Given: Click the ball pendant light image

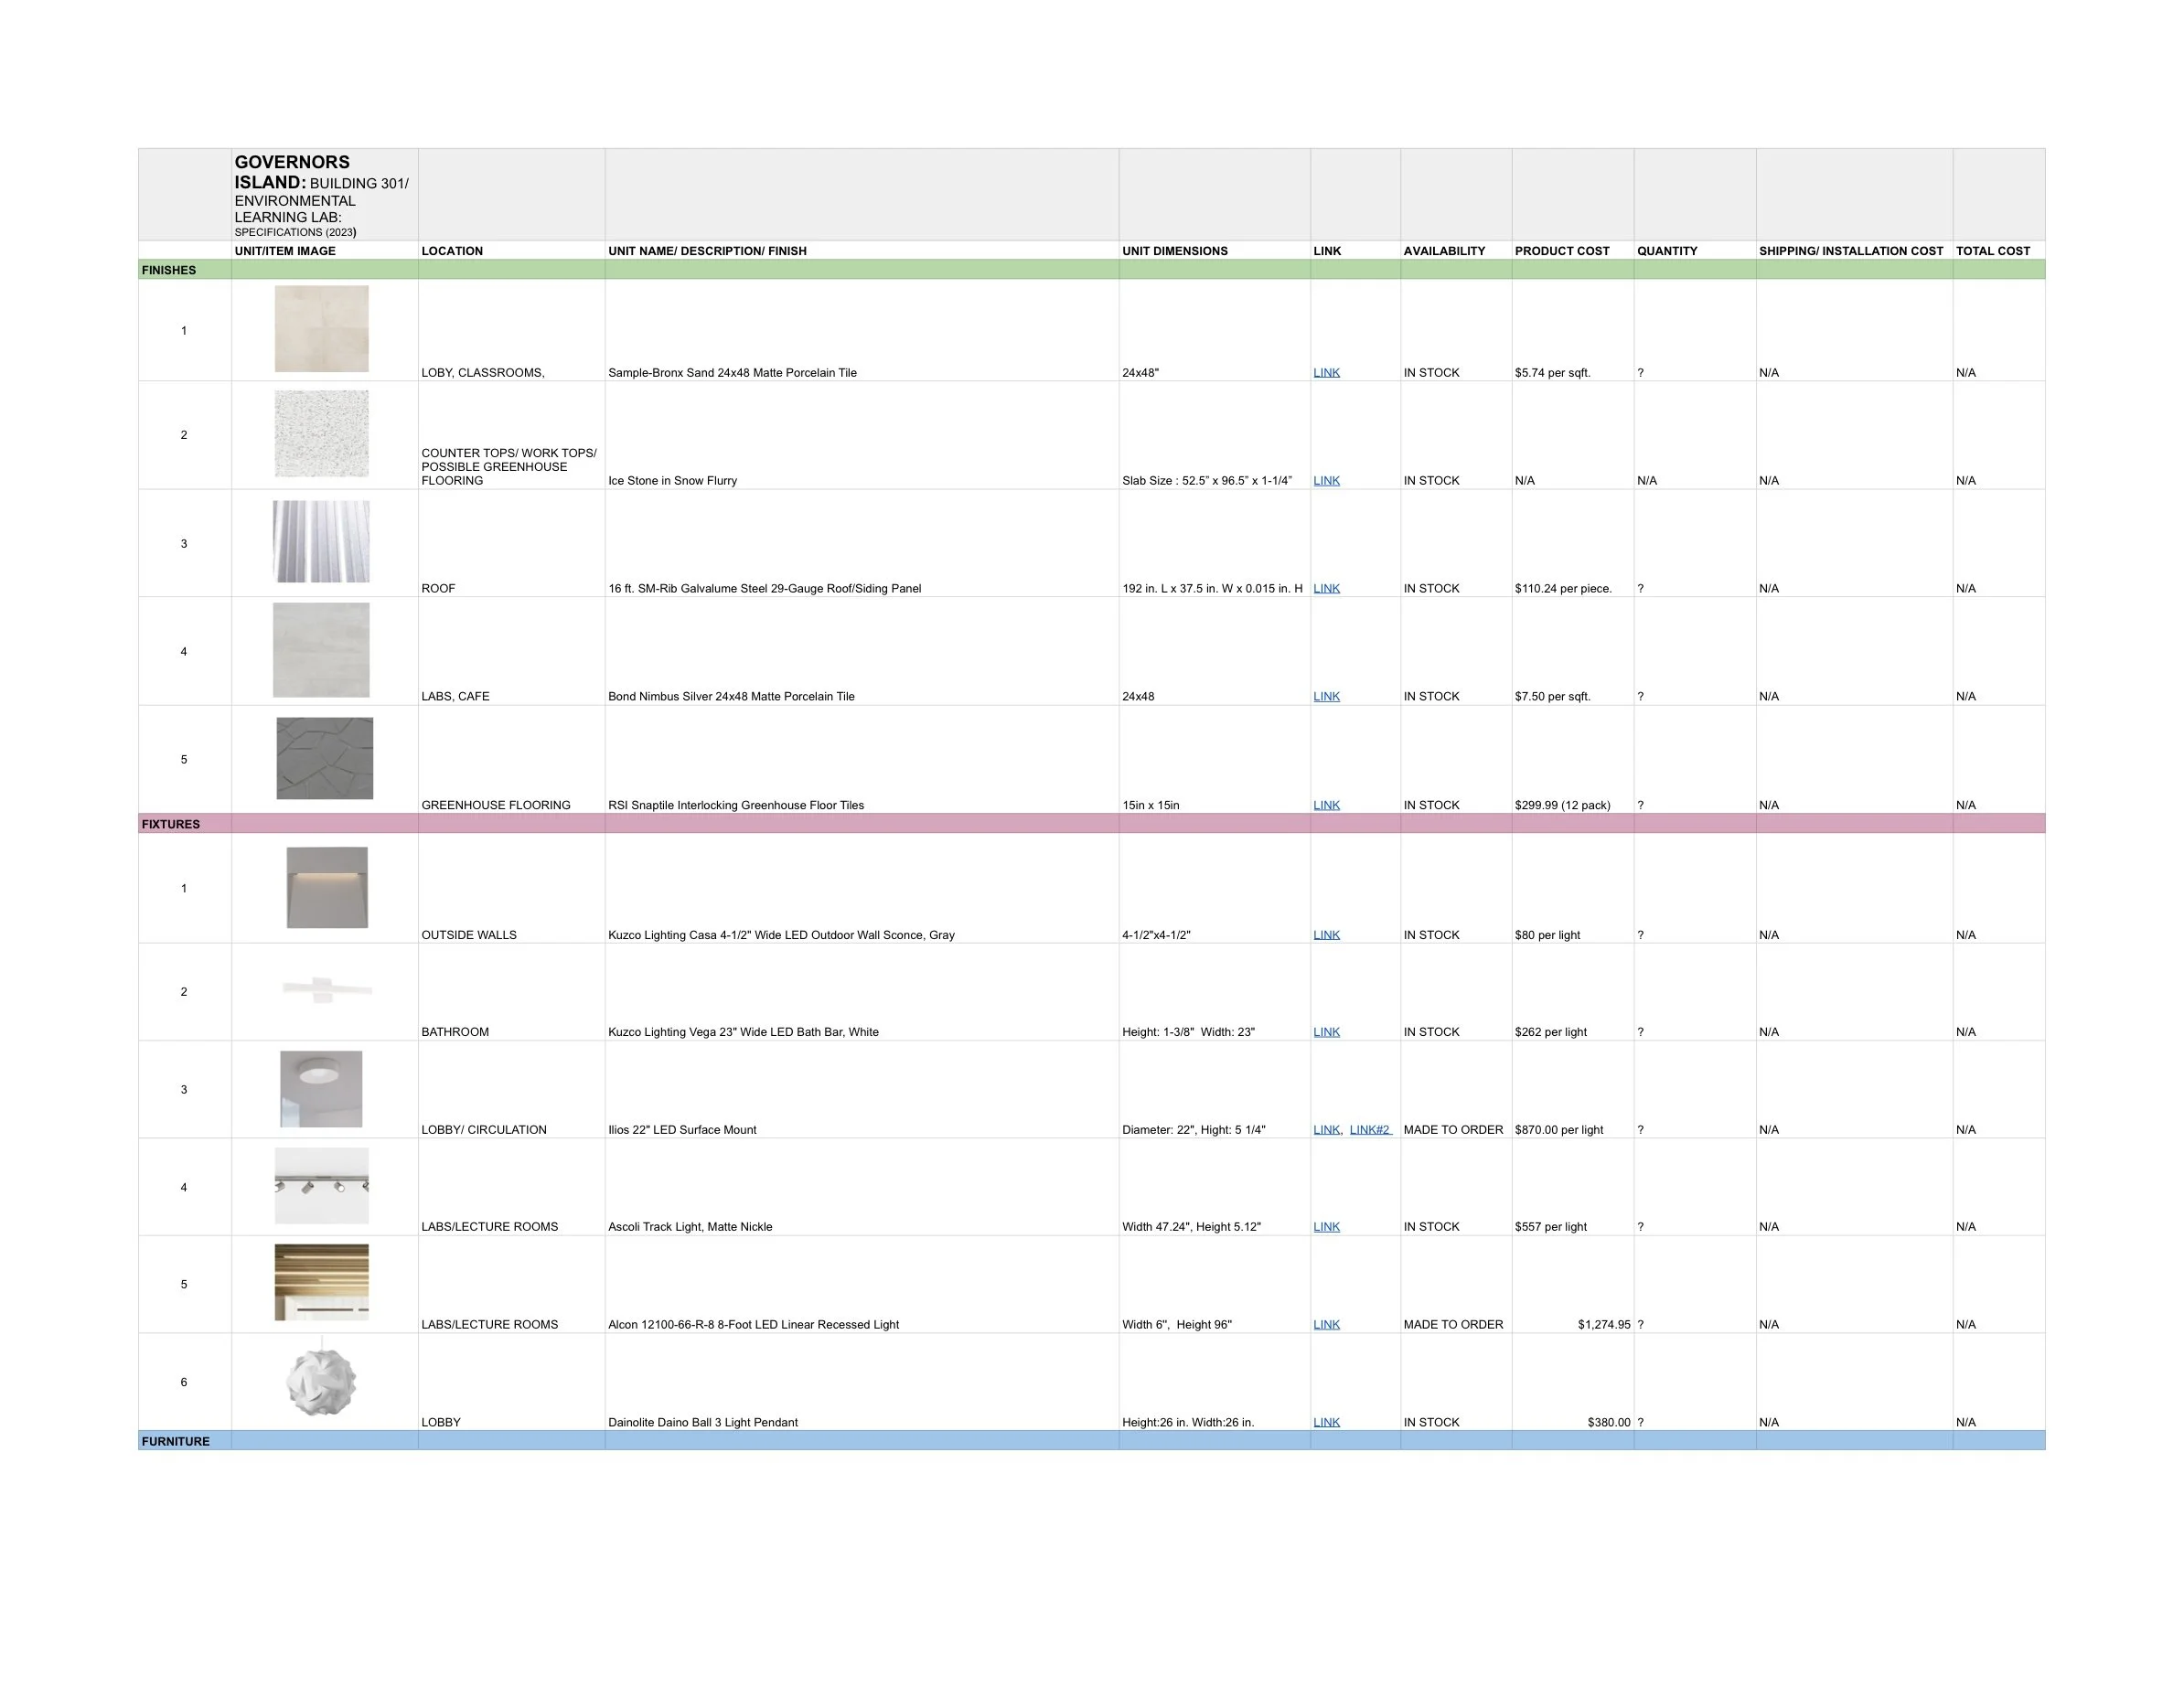Looking at the screenshot, I should pos(321,1382).
